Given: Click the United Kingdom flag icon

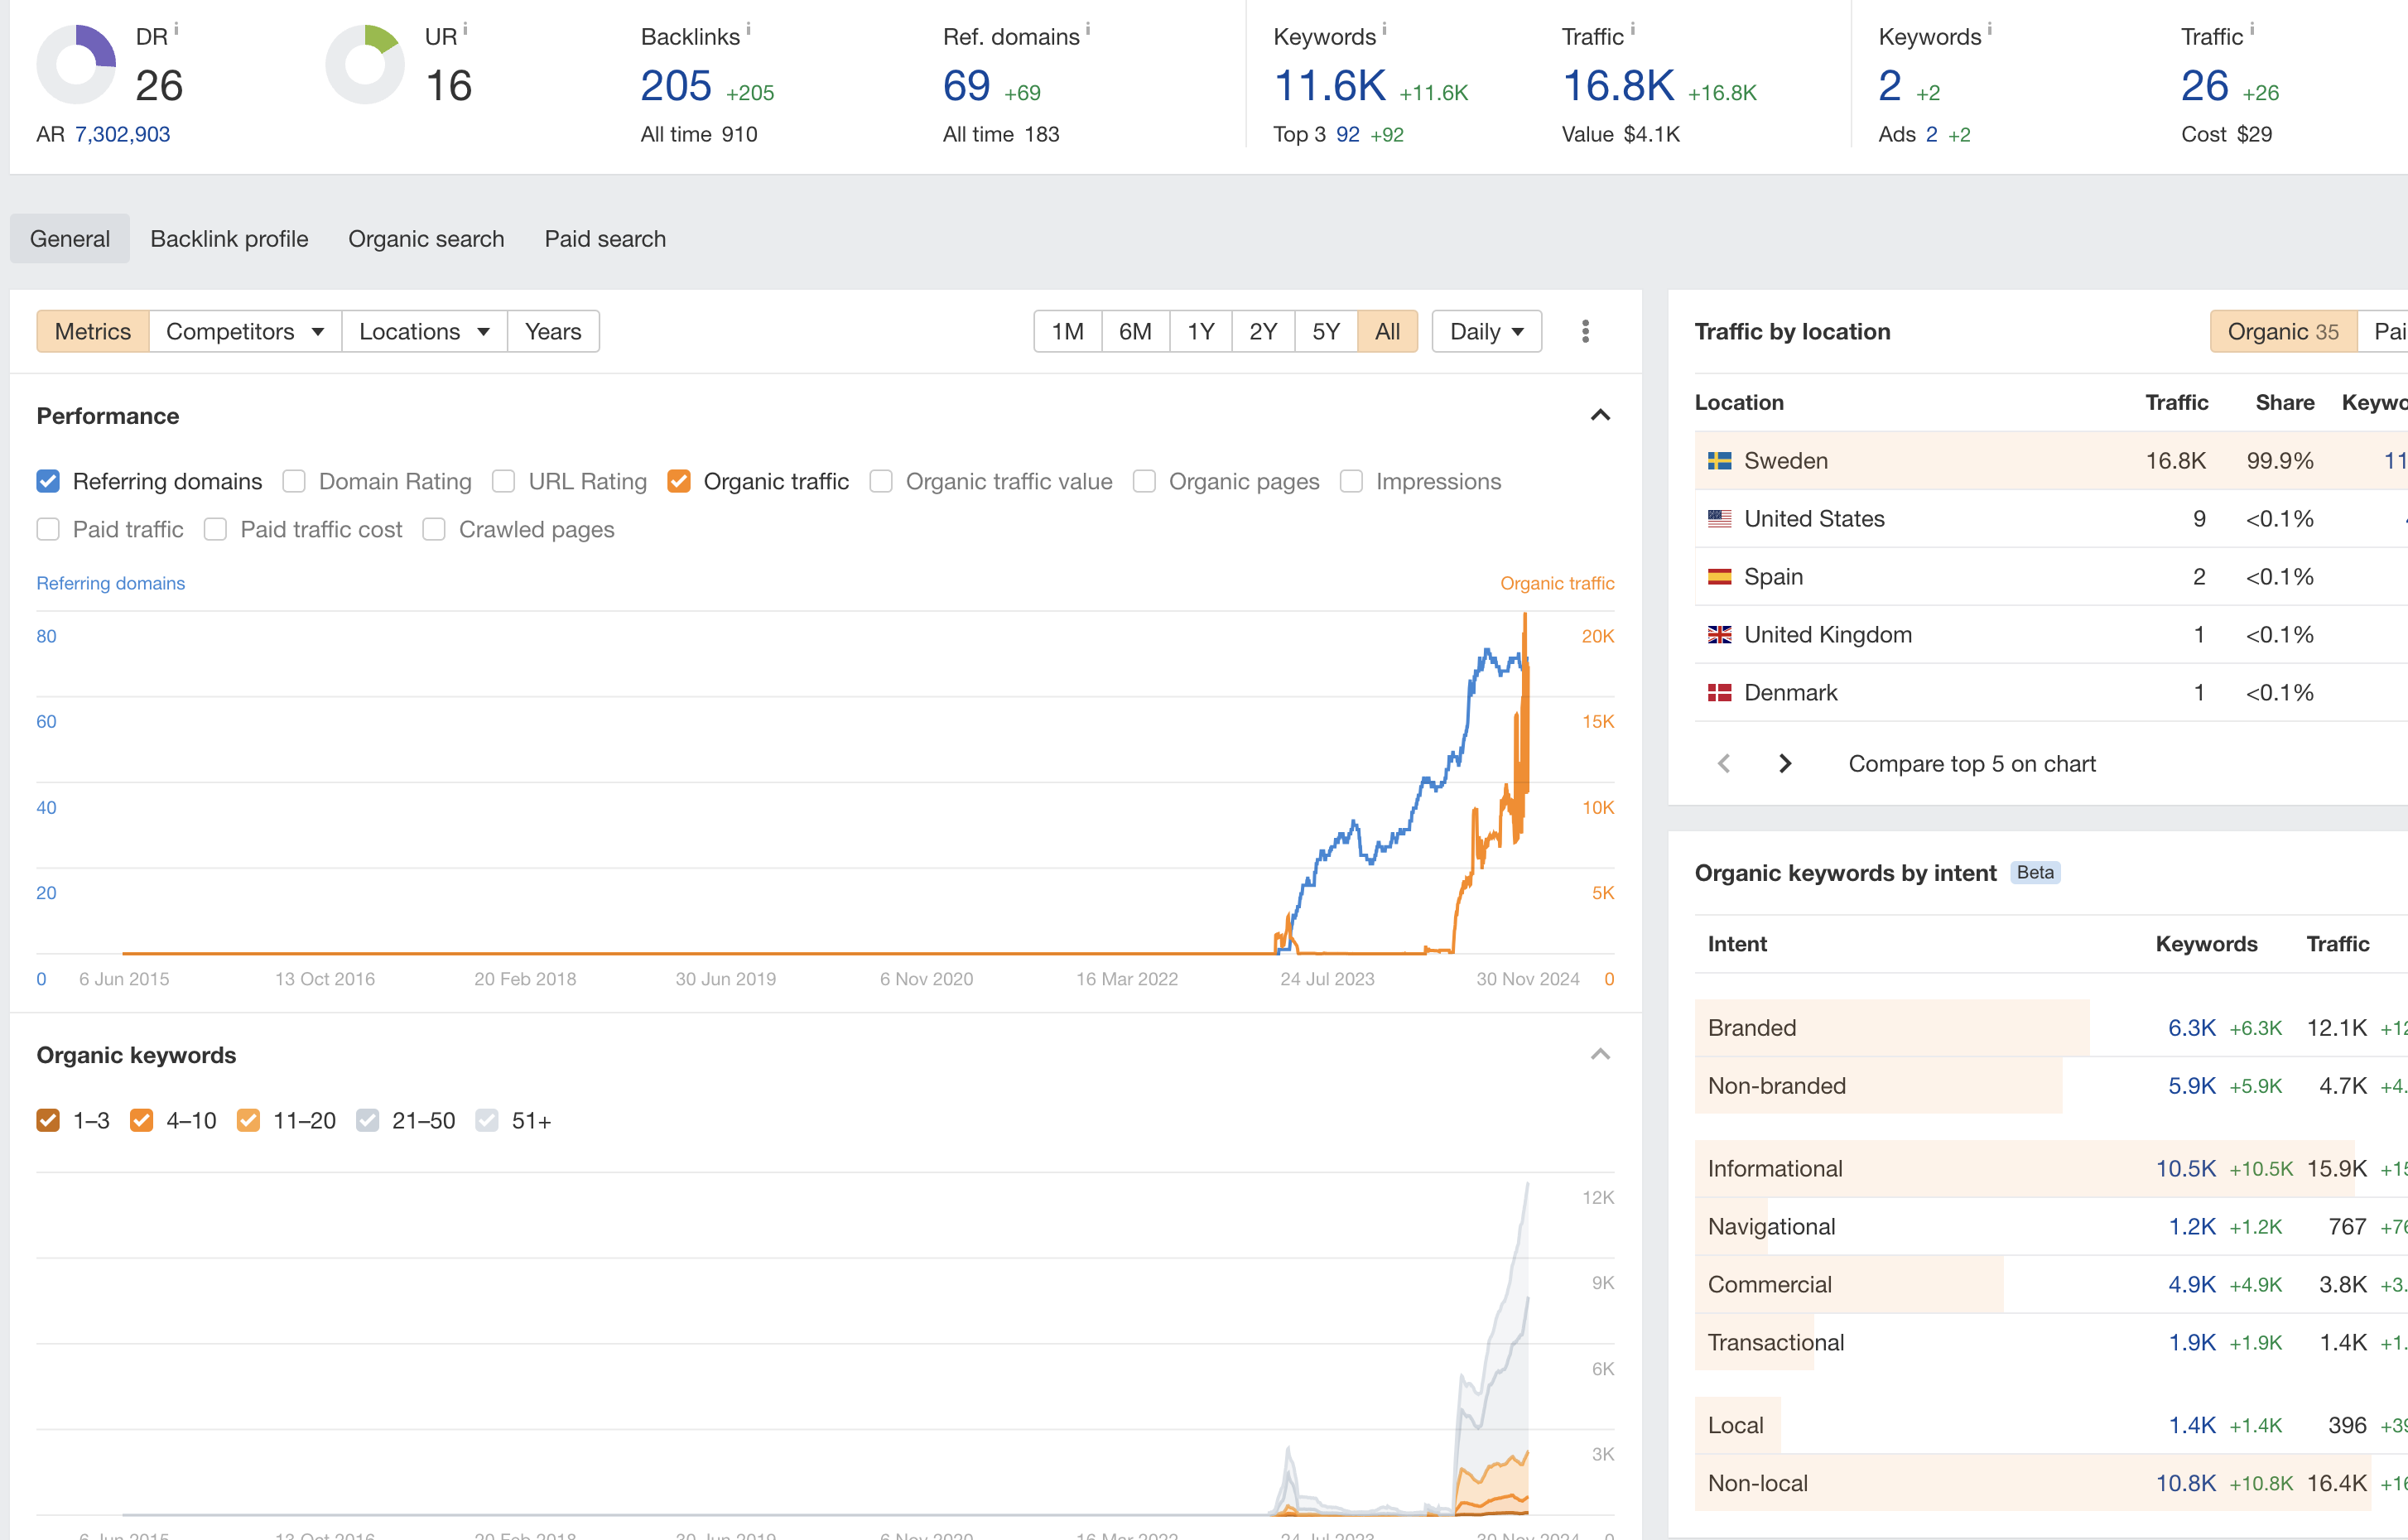Looking at the screenshot, I should [1719, 635].
